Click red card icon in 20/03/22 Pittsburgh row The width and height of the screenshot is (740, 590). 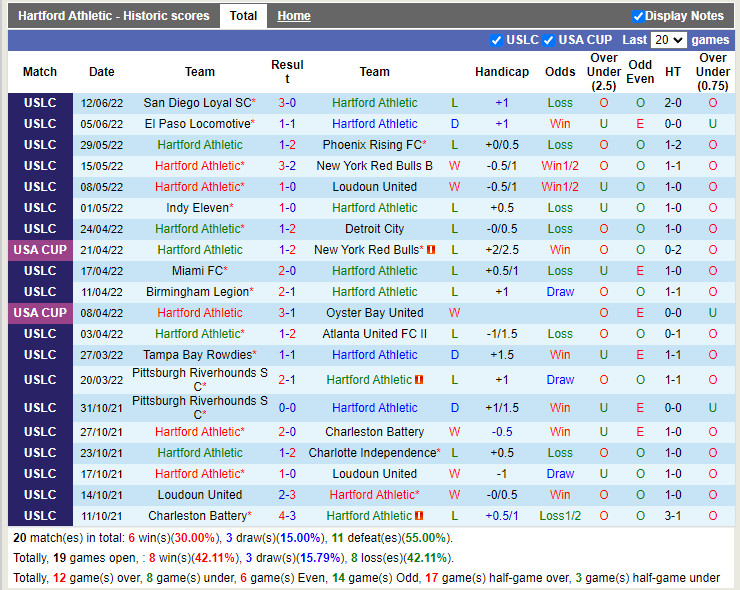pos(420,380)
